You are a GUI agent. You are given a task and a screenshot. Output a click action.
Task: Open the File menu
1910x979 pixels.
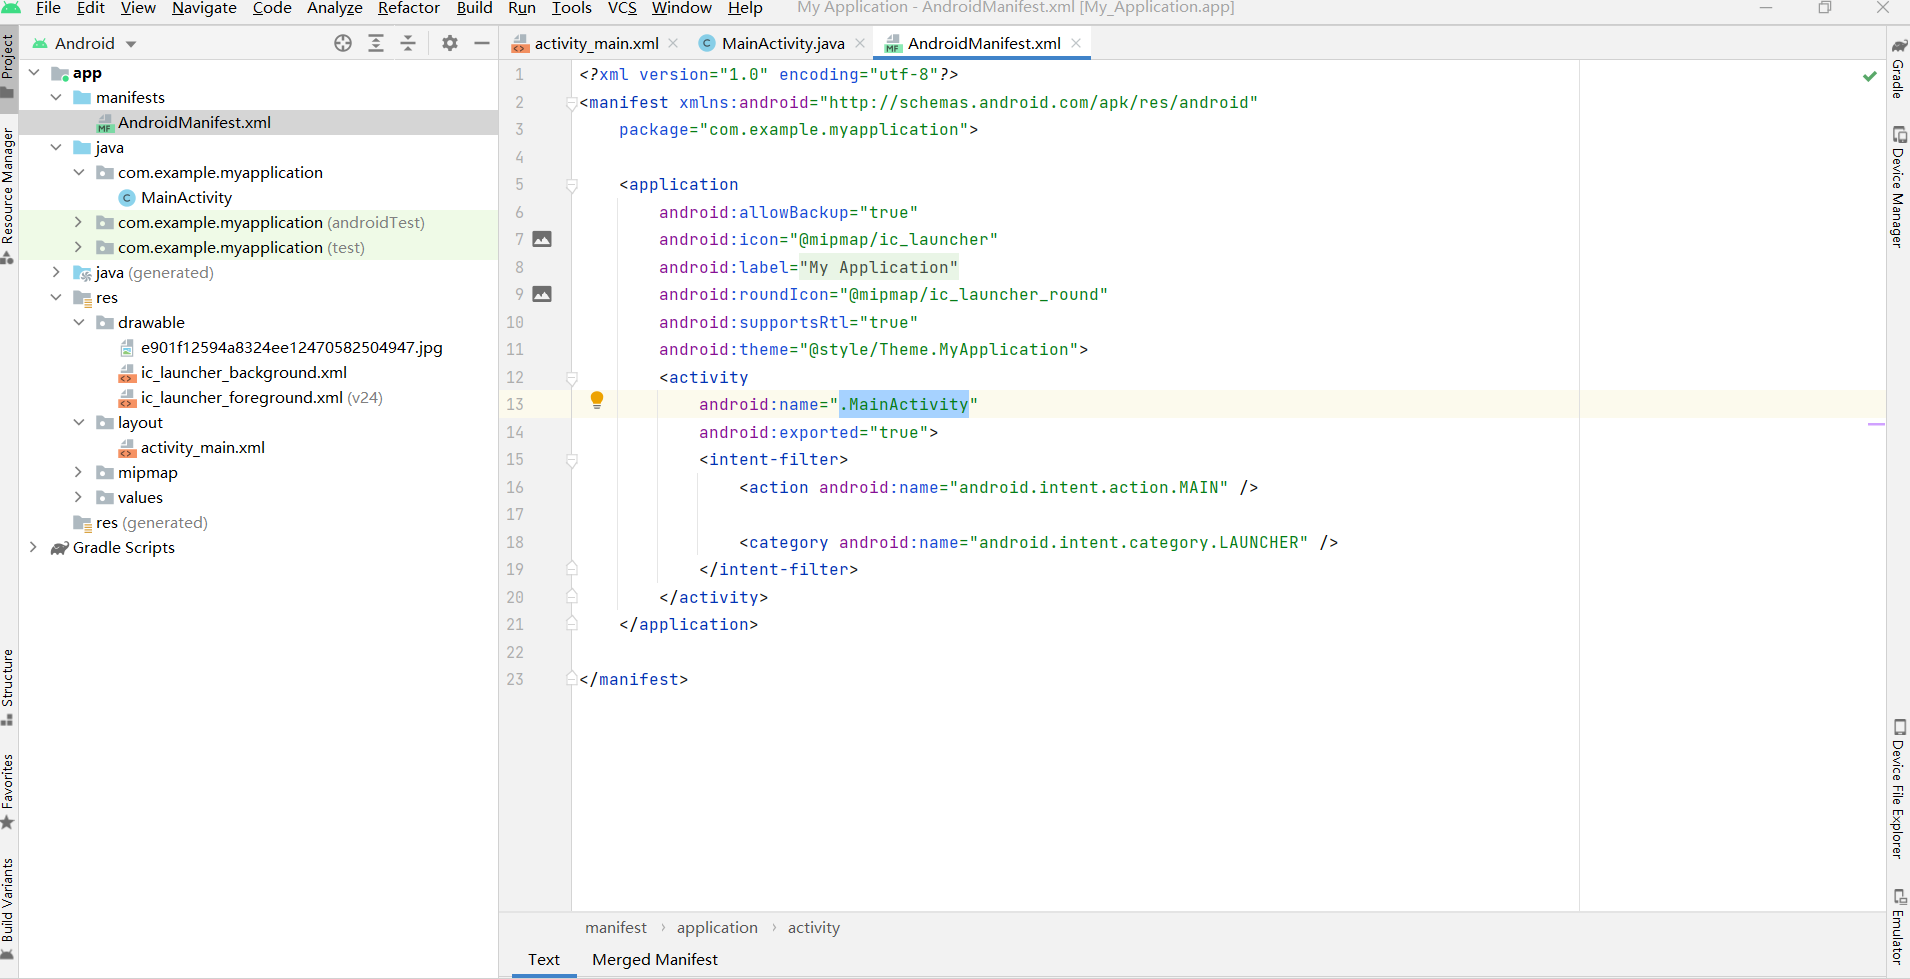click(x=48, y=8)
